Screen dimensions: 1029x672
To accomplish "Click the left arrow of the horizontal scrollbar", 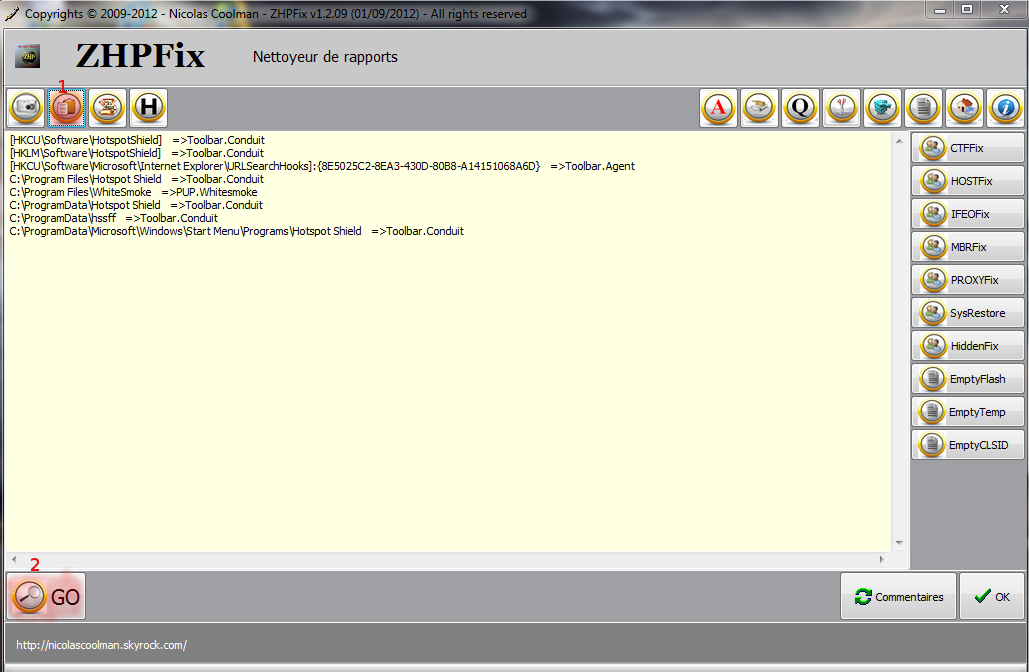I will point(14,559).
